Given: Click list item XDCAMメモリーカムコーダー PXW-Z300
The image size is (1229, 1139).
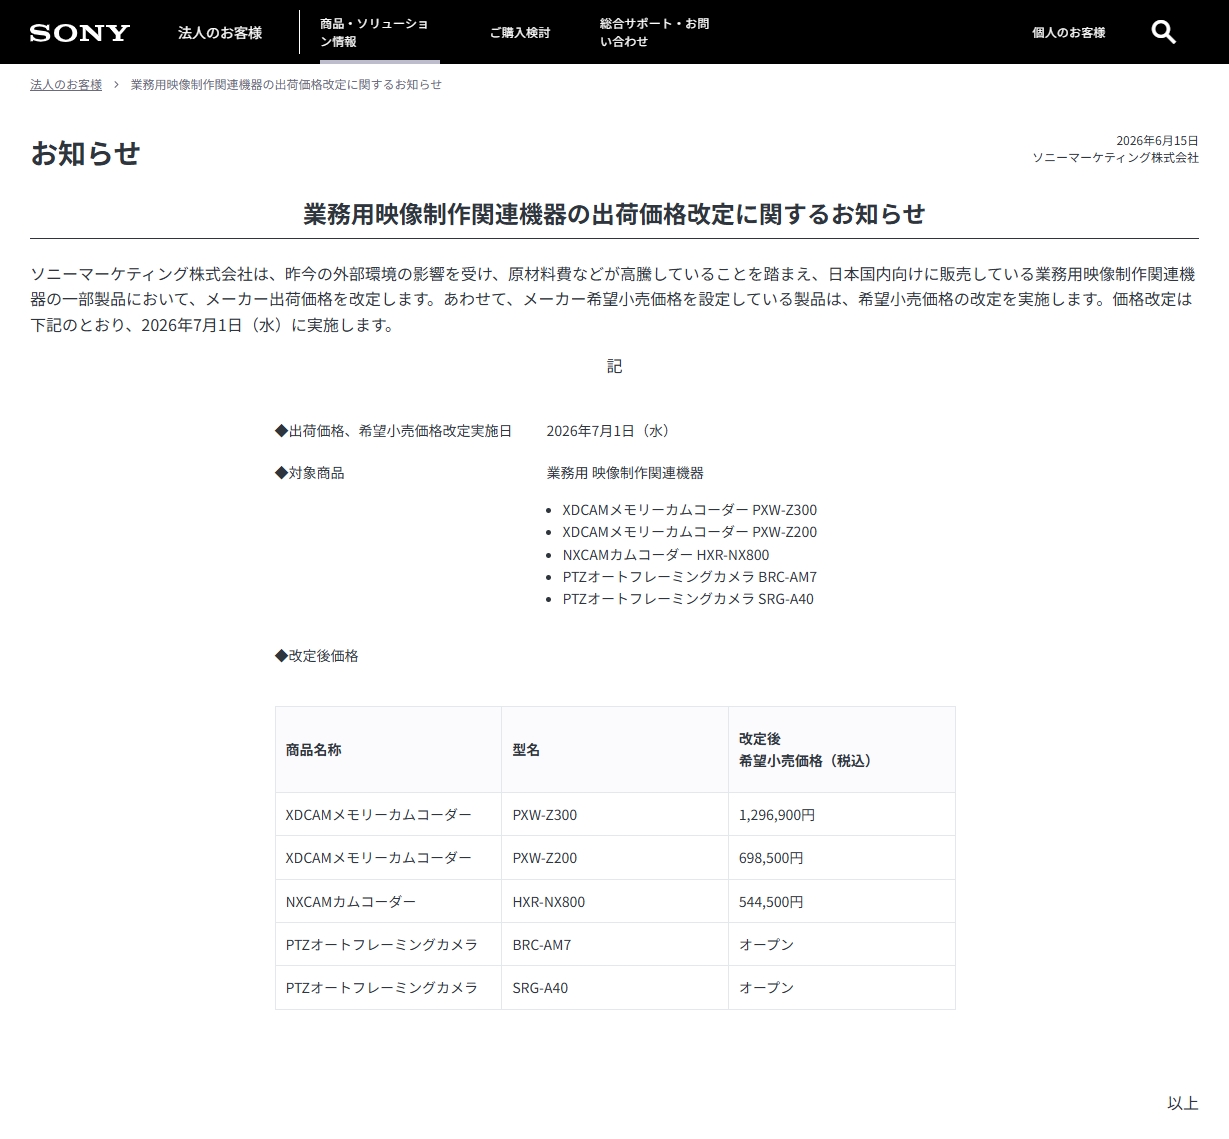Looking at the screenshot, I should click(689, 509).
